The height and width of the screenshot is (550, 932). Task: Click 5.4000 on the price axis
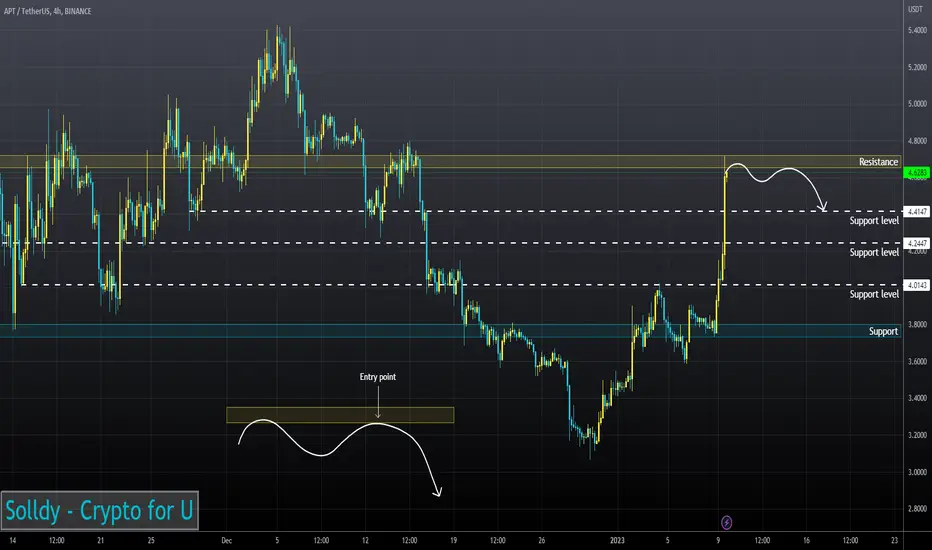click(917, 30)
